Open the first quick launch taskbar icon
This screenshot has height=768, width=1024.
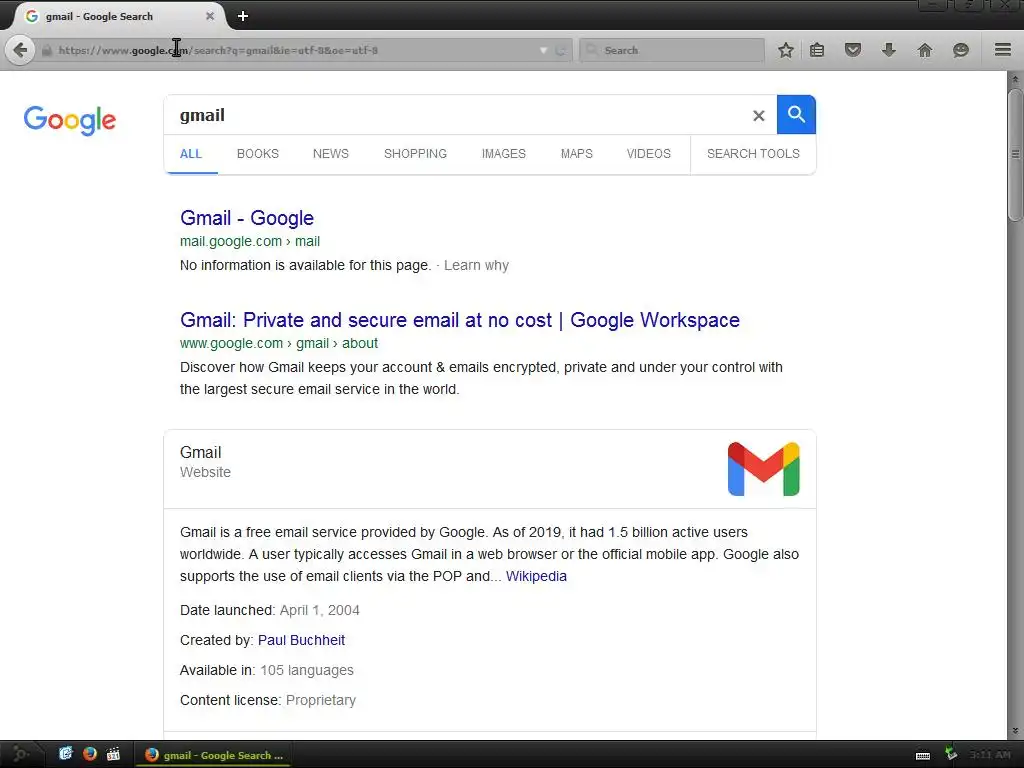pos(65,754)
